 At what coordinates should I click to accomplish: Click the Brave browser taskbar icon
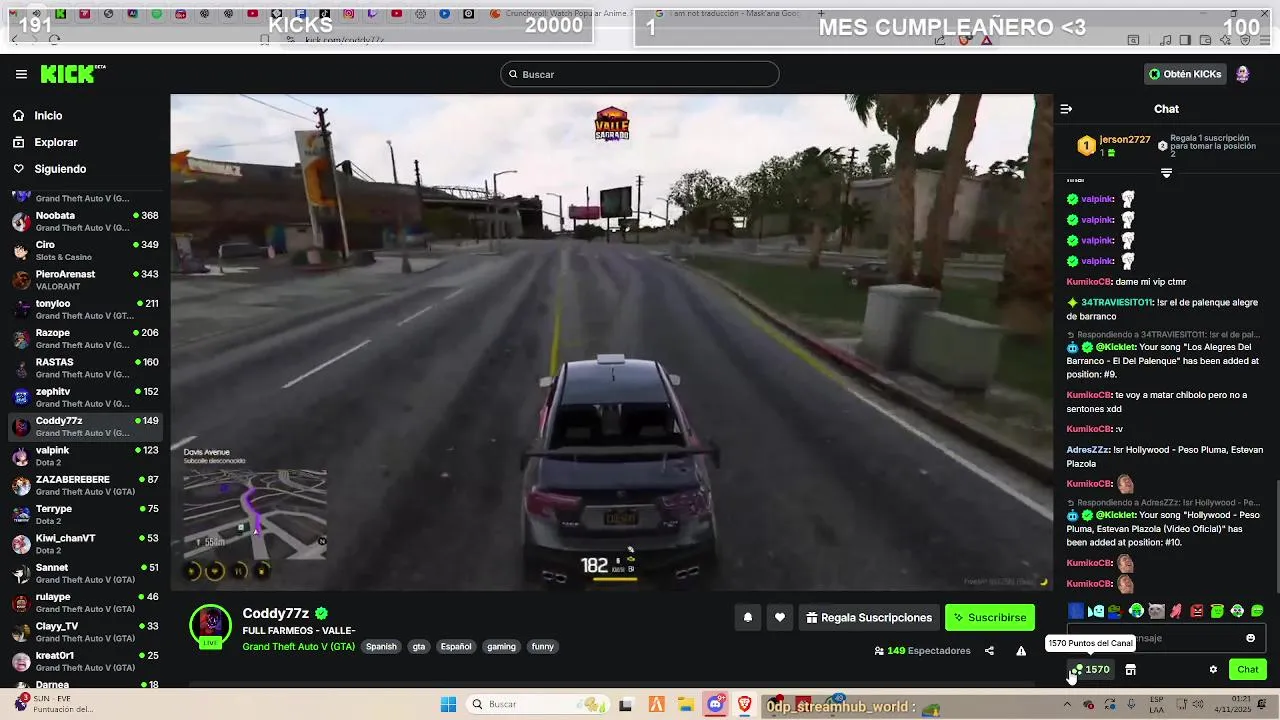pos(745,704)
